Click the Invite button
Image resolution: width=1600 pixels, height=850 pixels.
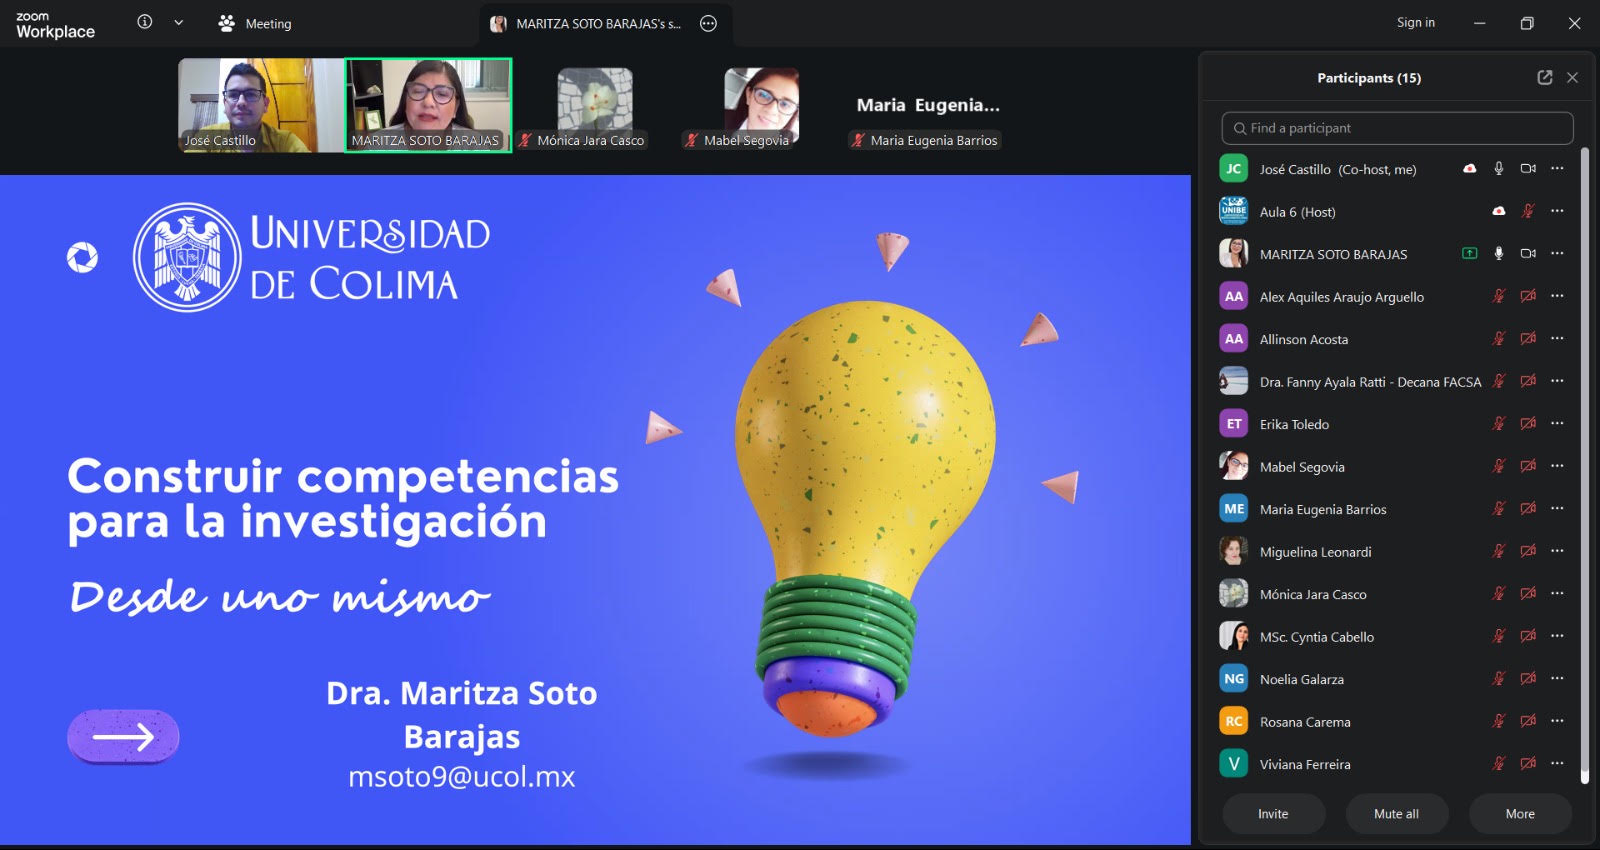(1273, 814)
